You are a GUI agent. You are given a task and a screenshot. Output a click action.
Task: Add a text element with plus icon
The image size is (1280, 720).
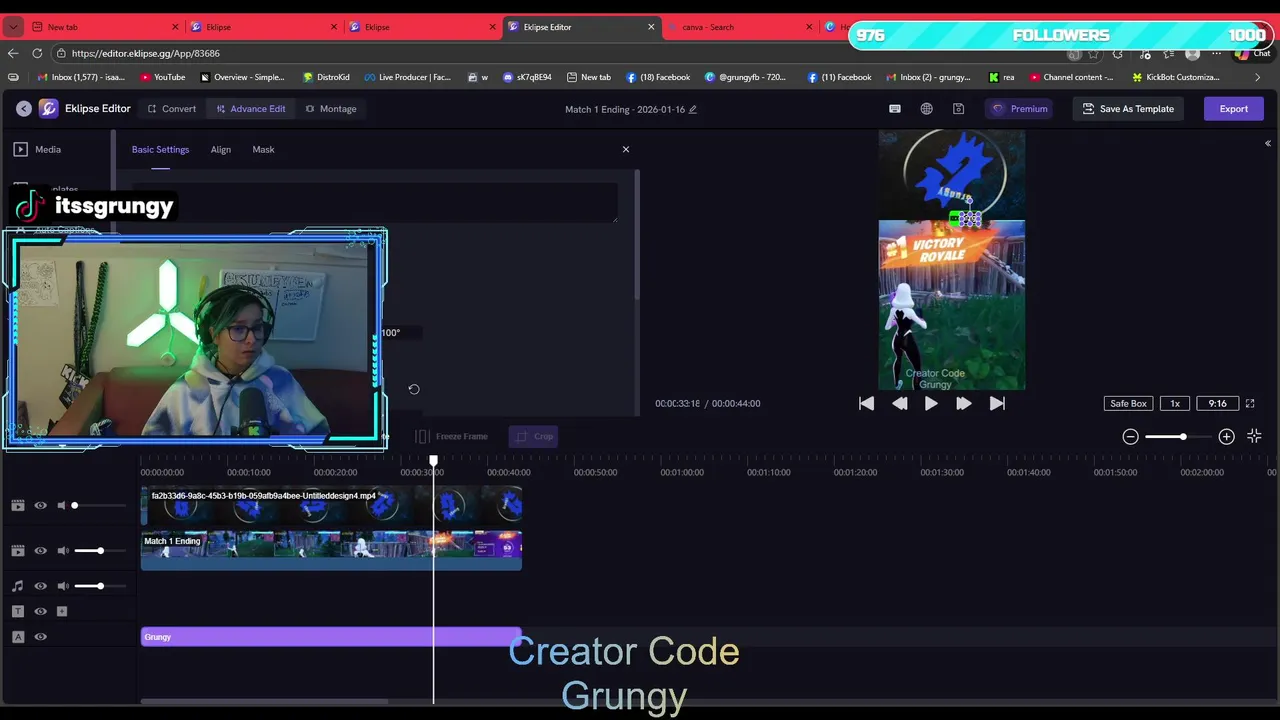click(x=62, y=611)
